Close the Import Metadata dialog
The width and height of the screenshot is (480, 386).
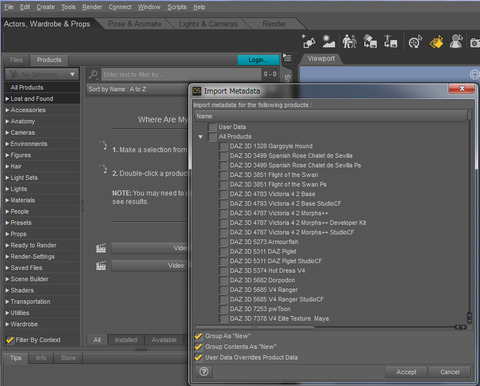point(461,89)
